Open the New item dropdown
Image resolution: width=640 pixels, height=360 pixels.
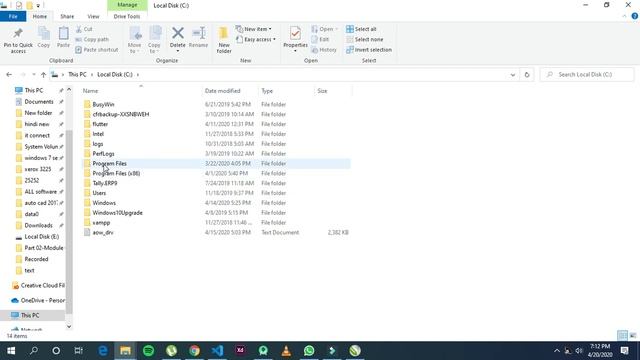pos(254,29)
